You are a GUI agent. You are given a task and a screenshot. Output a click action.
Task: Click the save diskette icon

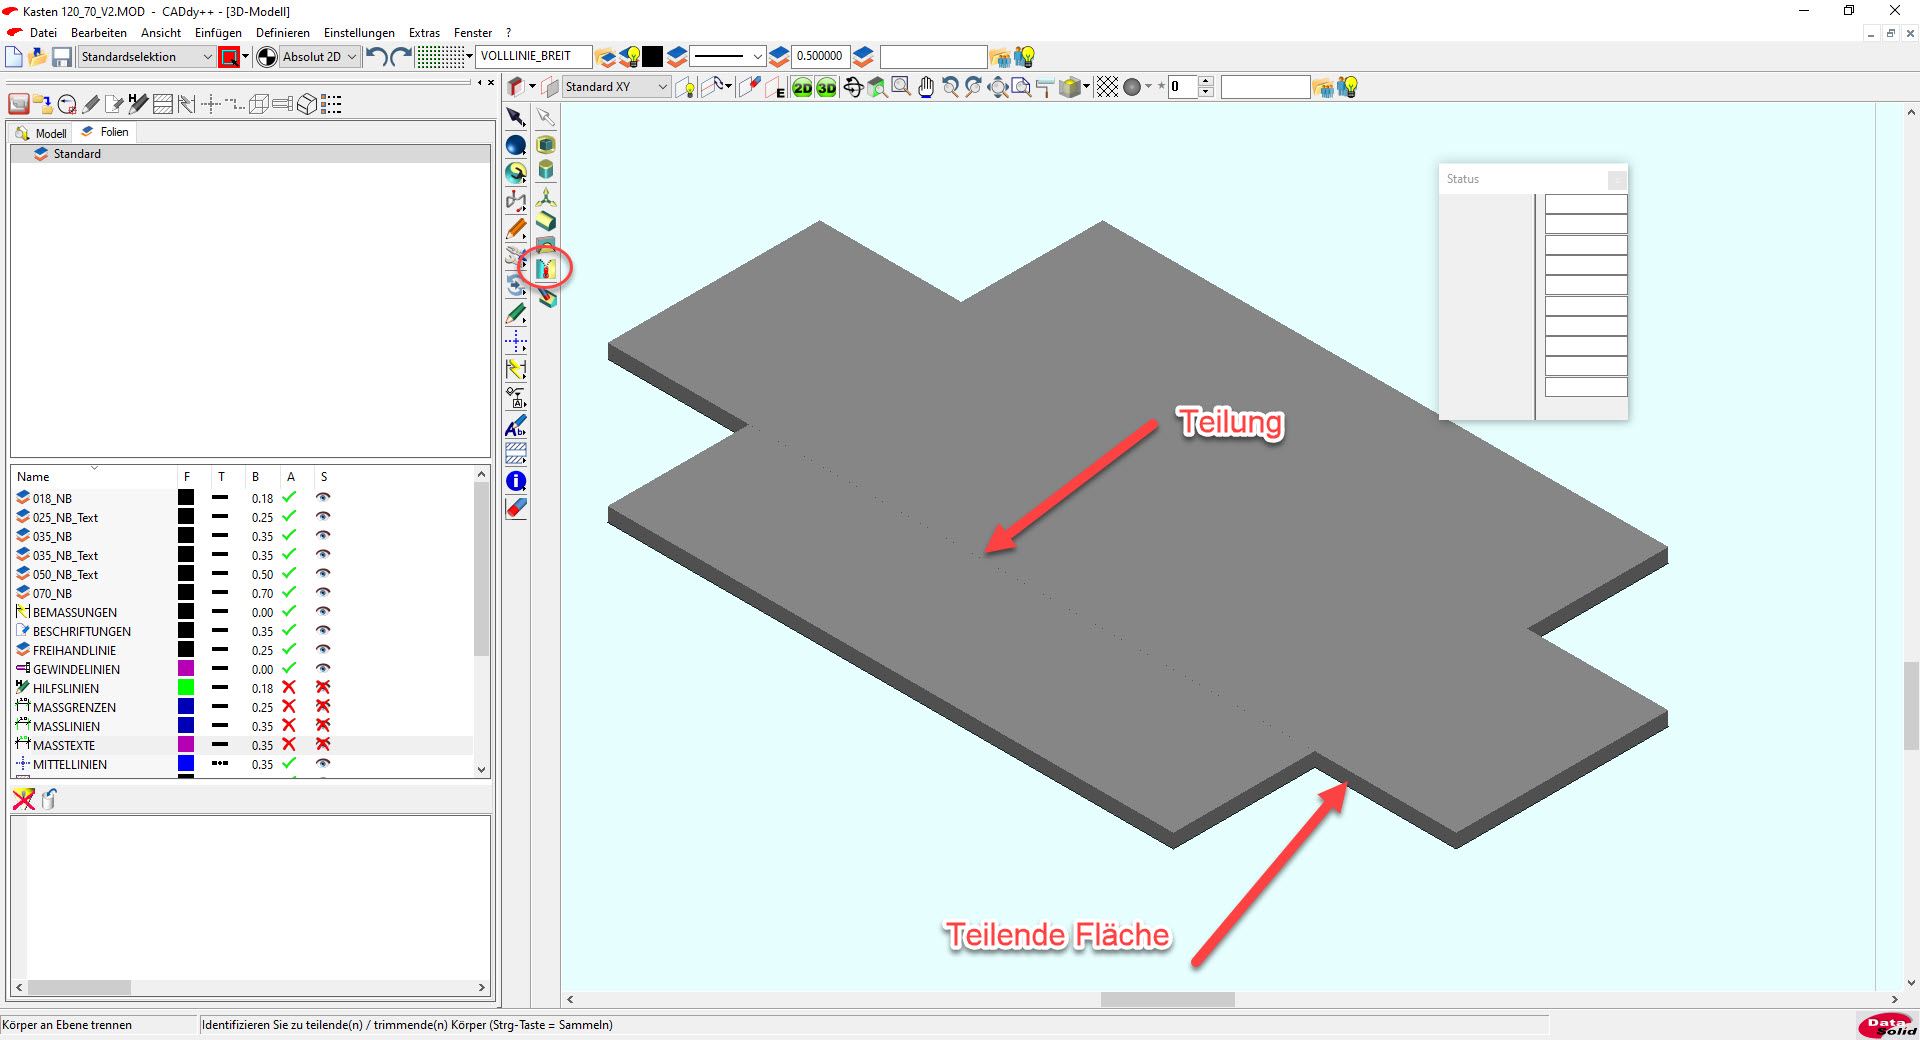(62, 57)
